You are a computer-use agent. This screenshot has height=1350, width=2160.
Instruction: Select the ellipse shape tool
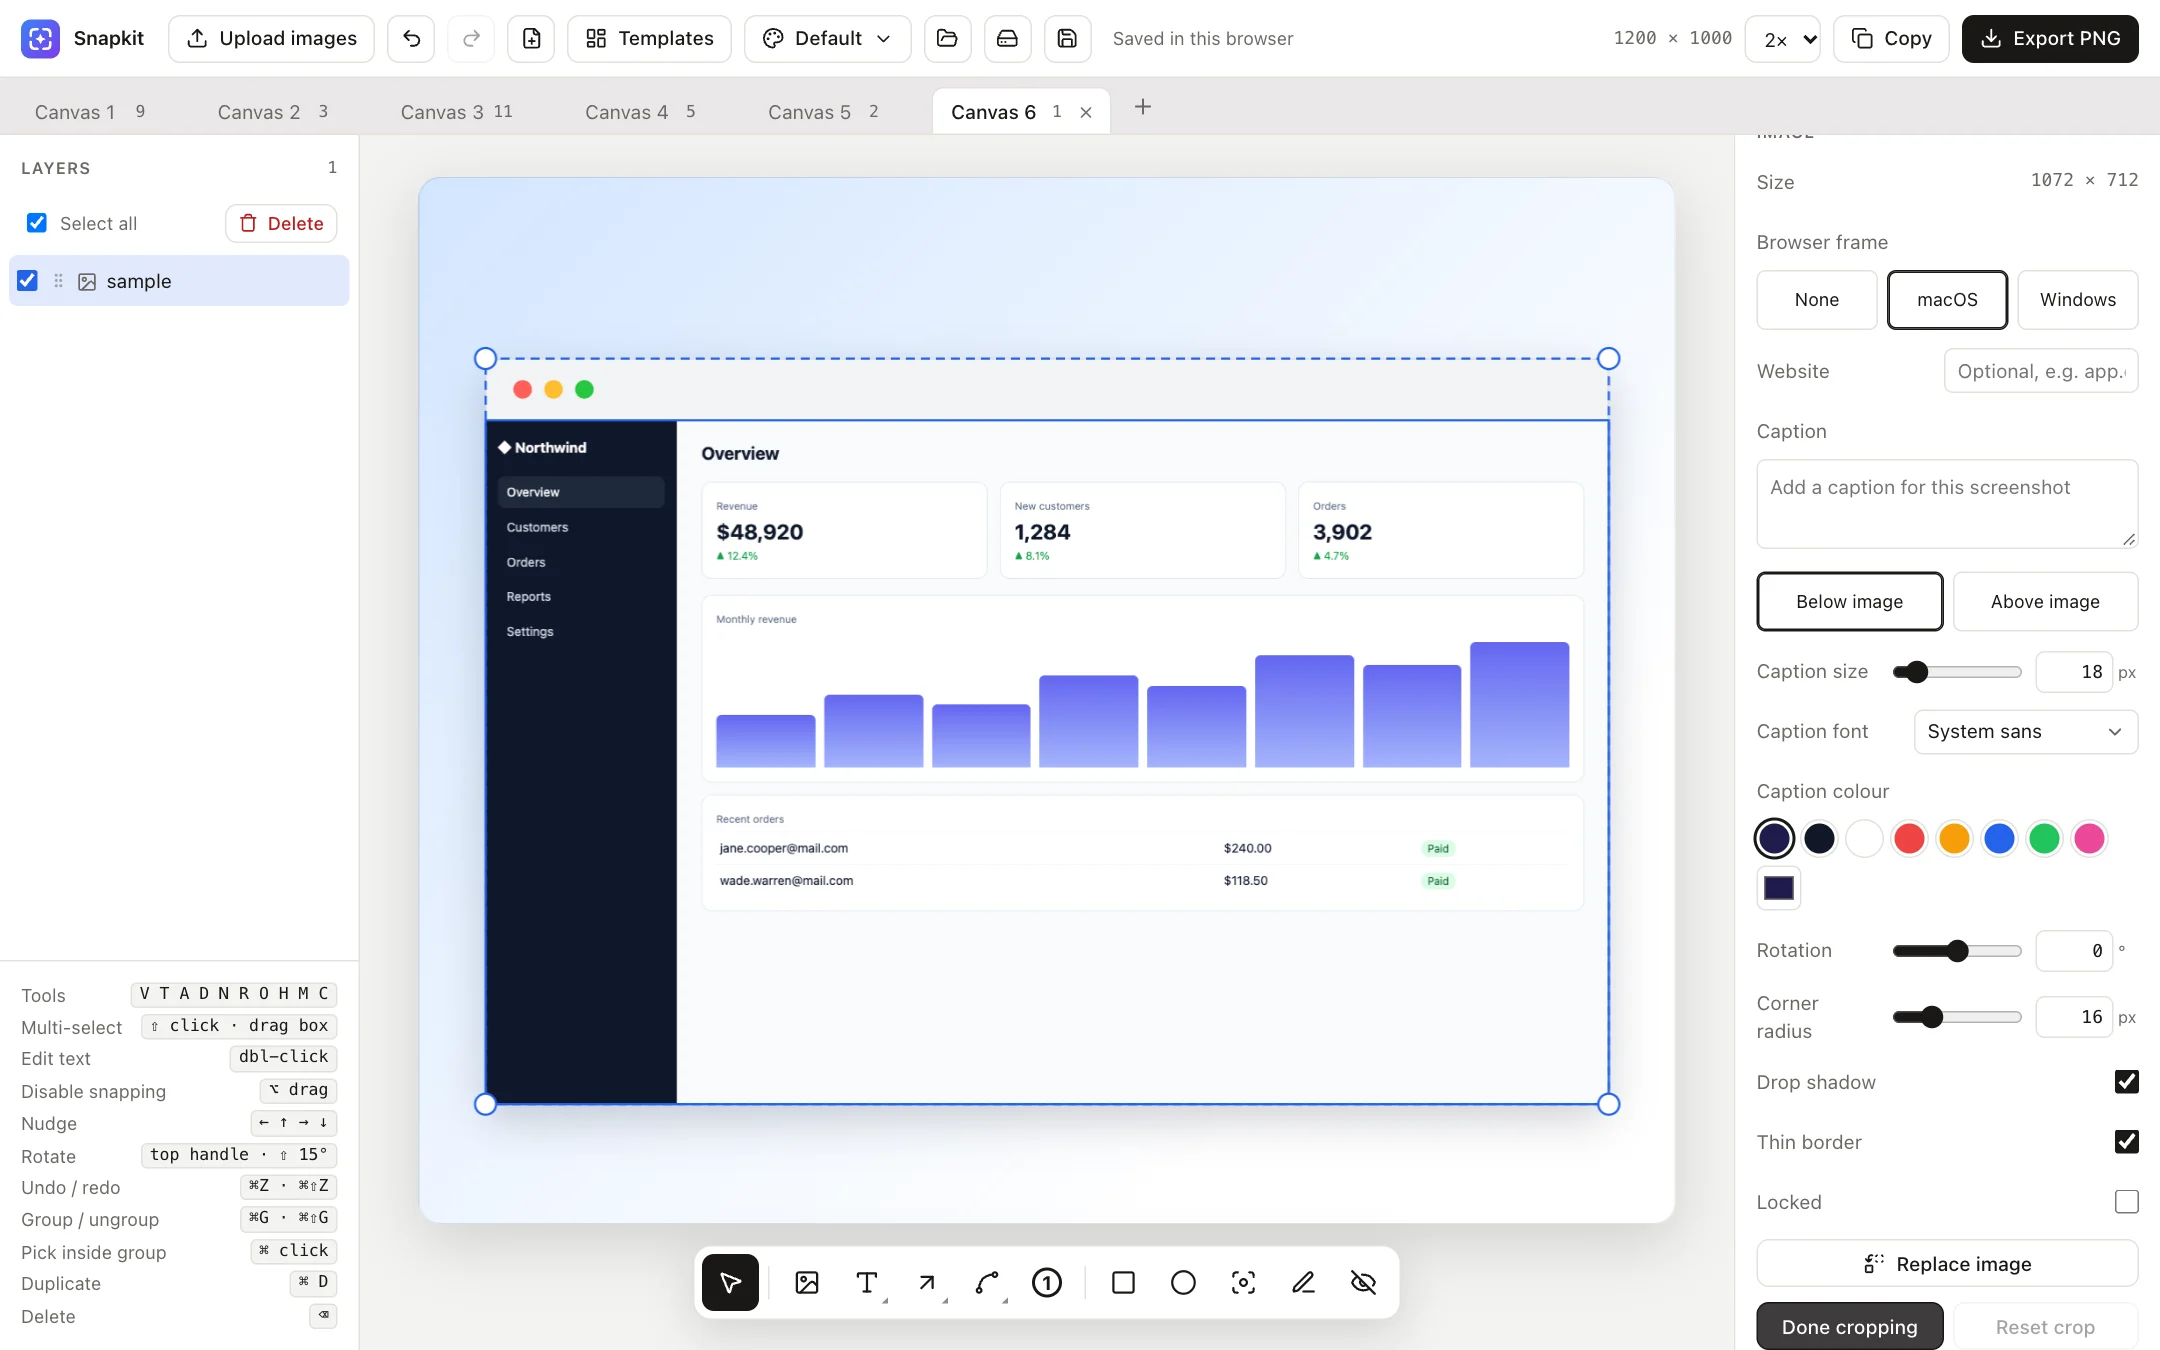click(x=1183, y=1282)
